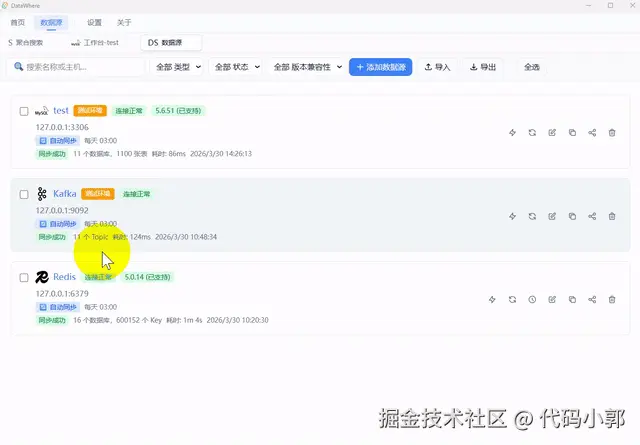Viewport: 640px width, 445px height.
Task: Open the Redis datasource name link
Action: pyautogui.click(x=64, y=277)
